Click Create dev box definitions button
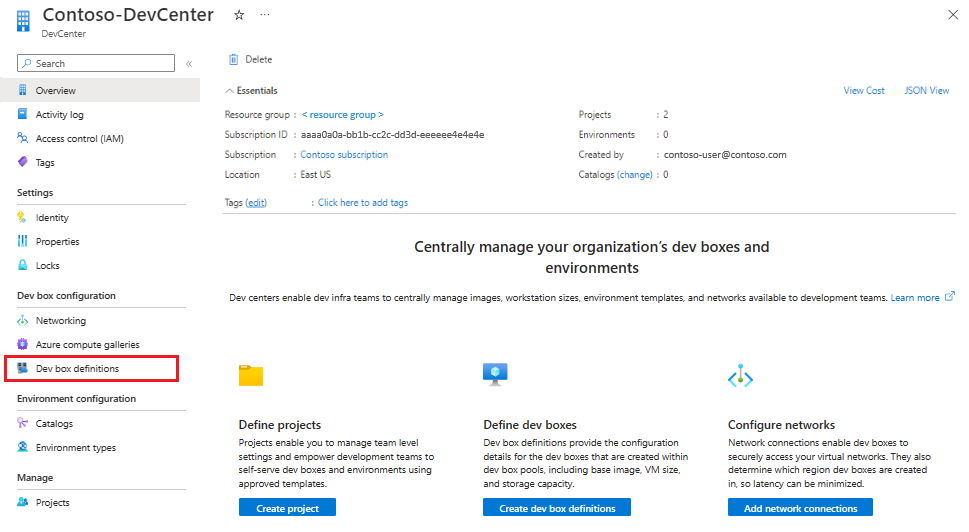The image size is (969, 532). point(556,508)
